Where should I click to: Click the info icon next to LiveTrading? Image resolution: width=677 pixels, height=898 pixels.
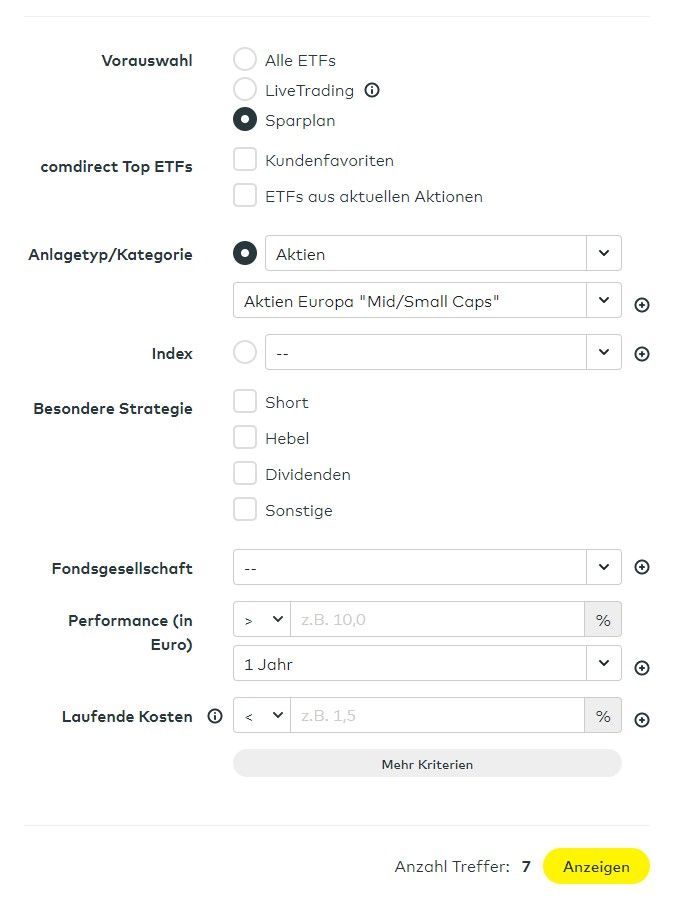pos(372,90)
